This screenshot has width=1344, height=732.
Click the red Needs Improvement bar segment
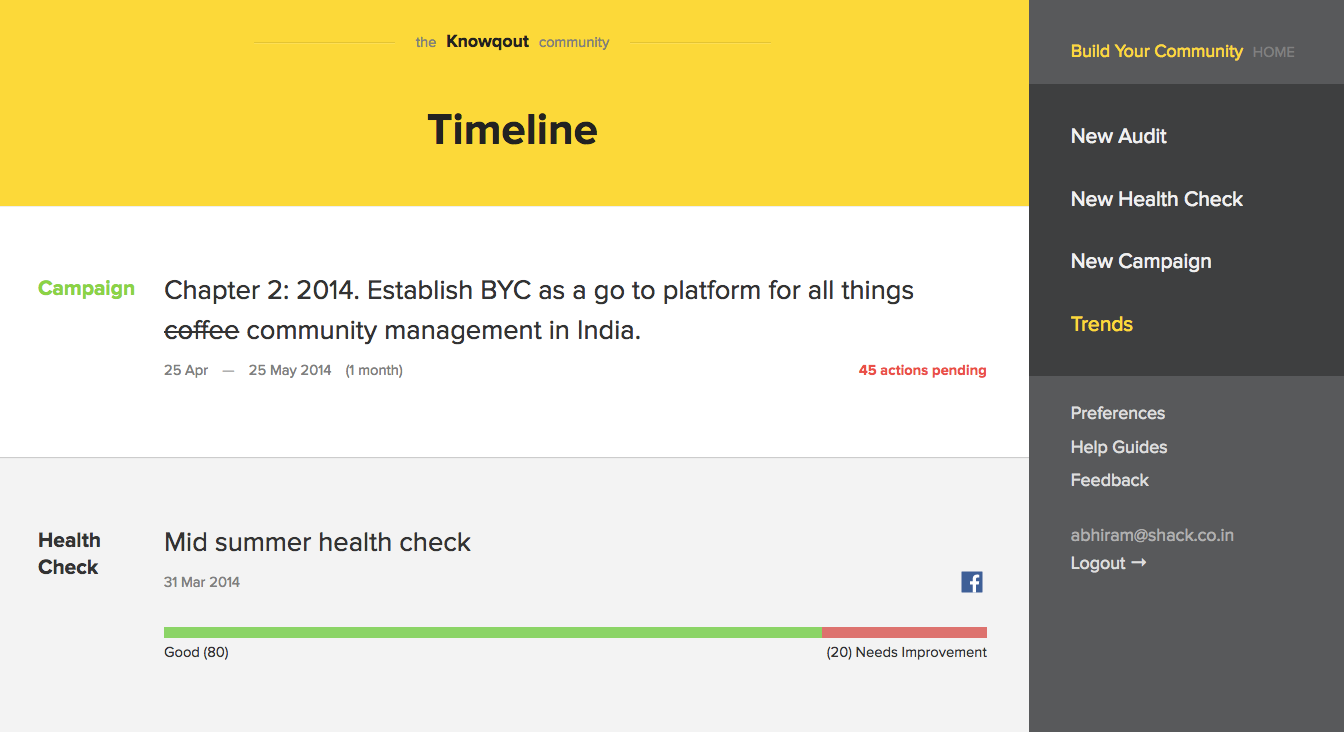tap(904, 632)
